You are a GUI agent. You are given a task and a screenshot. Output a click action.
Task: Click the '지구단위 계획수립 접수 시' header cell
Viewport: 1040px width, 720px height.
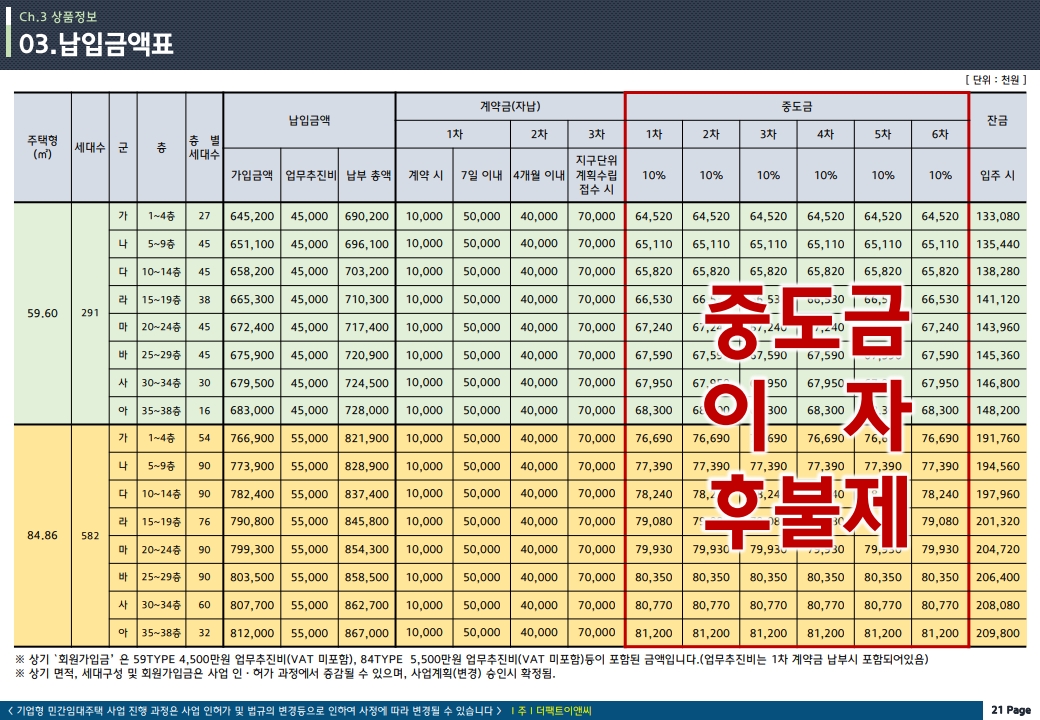click(x=596, y=175)
